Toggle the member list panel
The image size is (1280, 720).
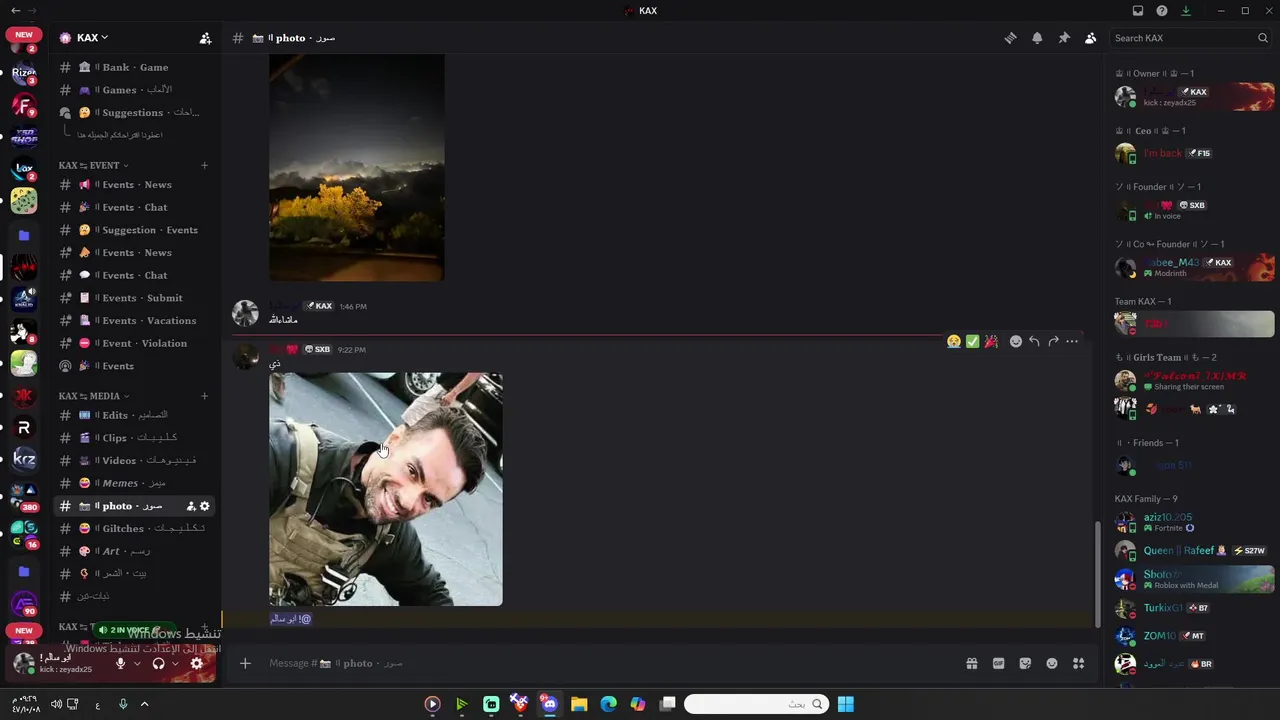(1090, 38)
